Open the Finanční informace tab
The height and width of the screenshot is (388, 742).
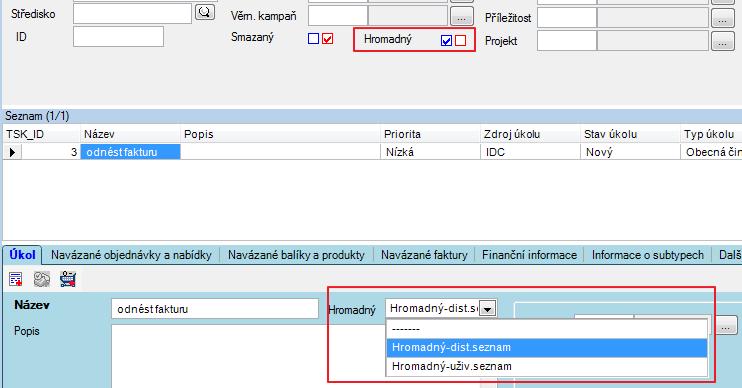(530, 256)
